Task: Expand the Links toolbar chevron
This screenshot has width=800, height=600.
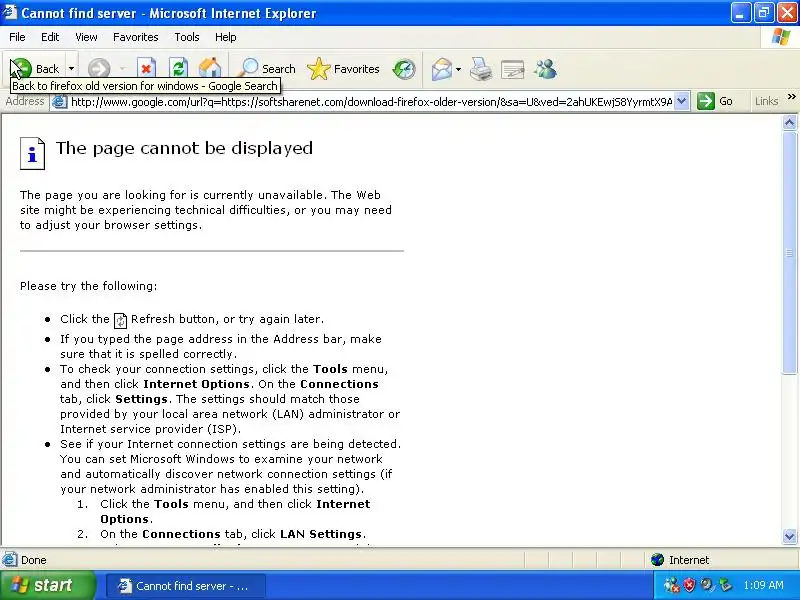Action: 791,96
